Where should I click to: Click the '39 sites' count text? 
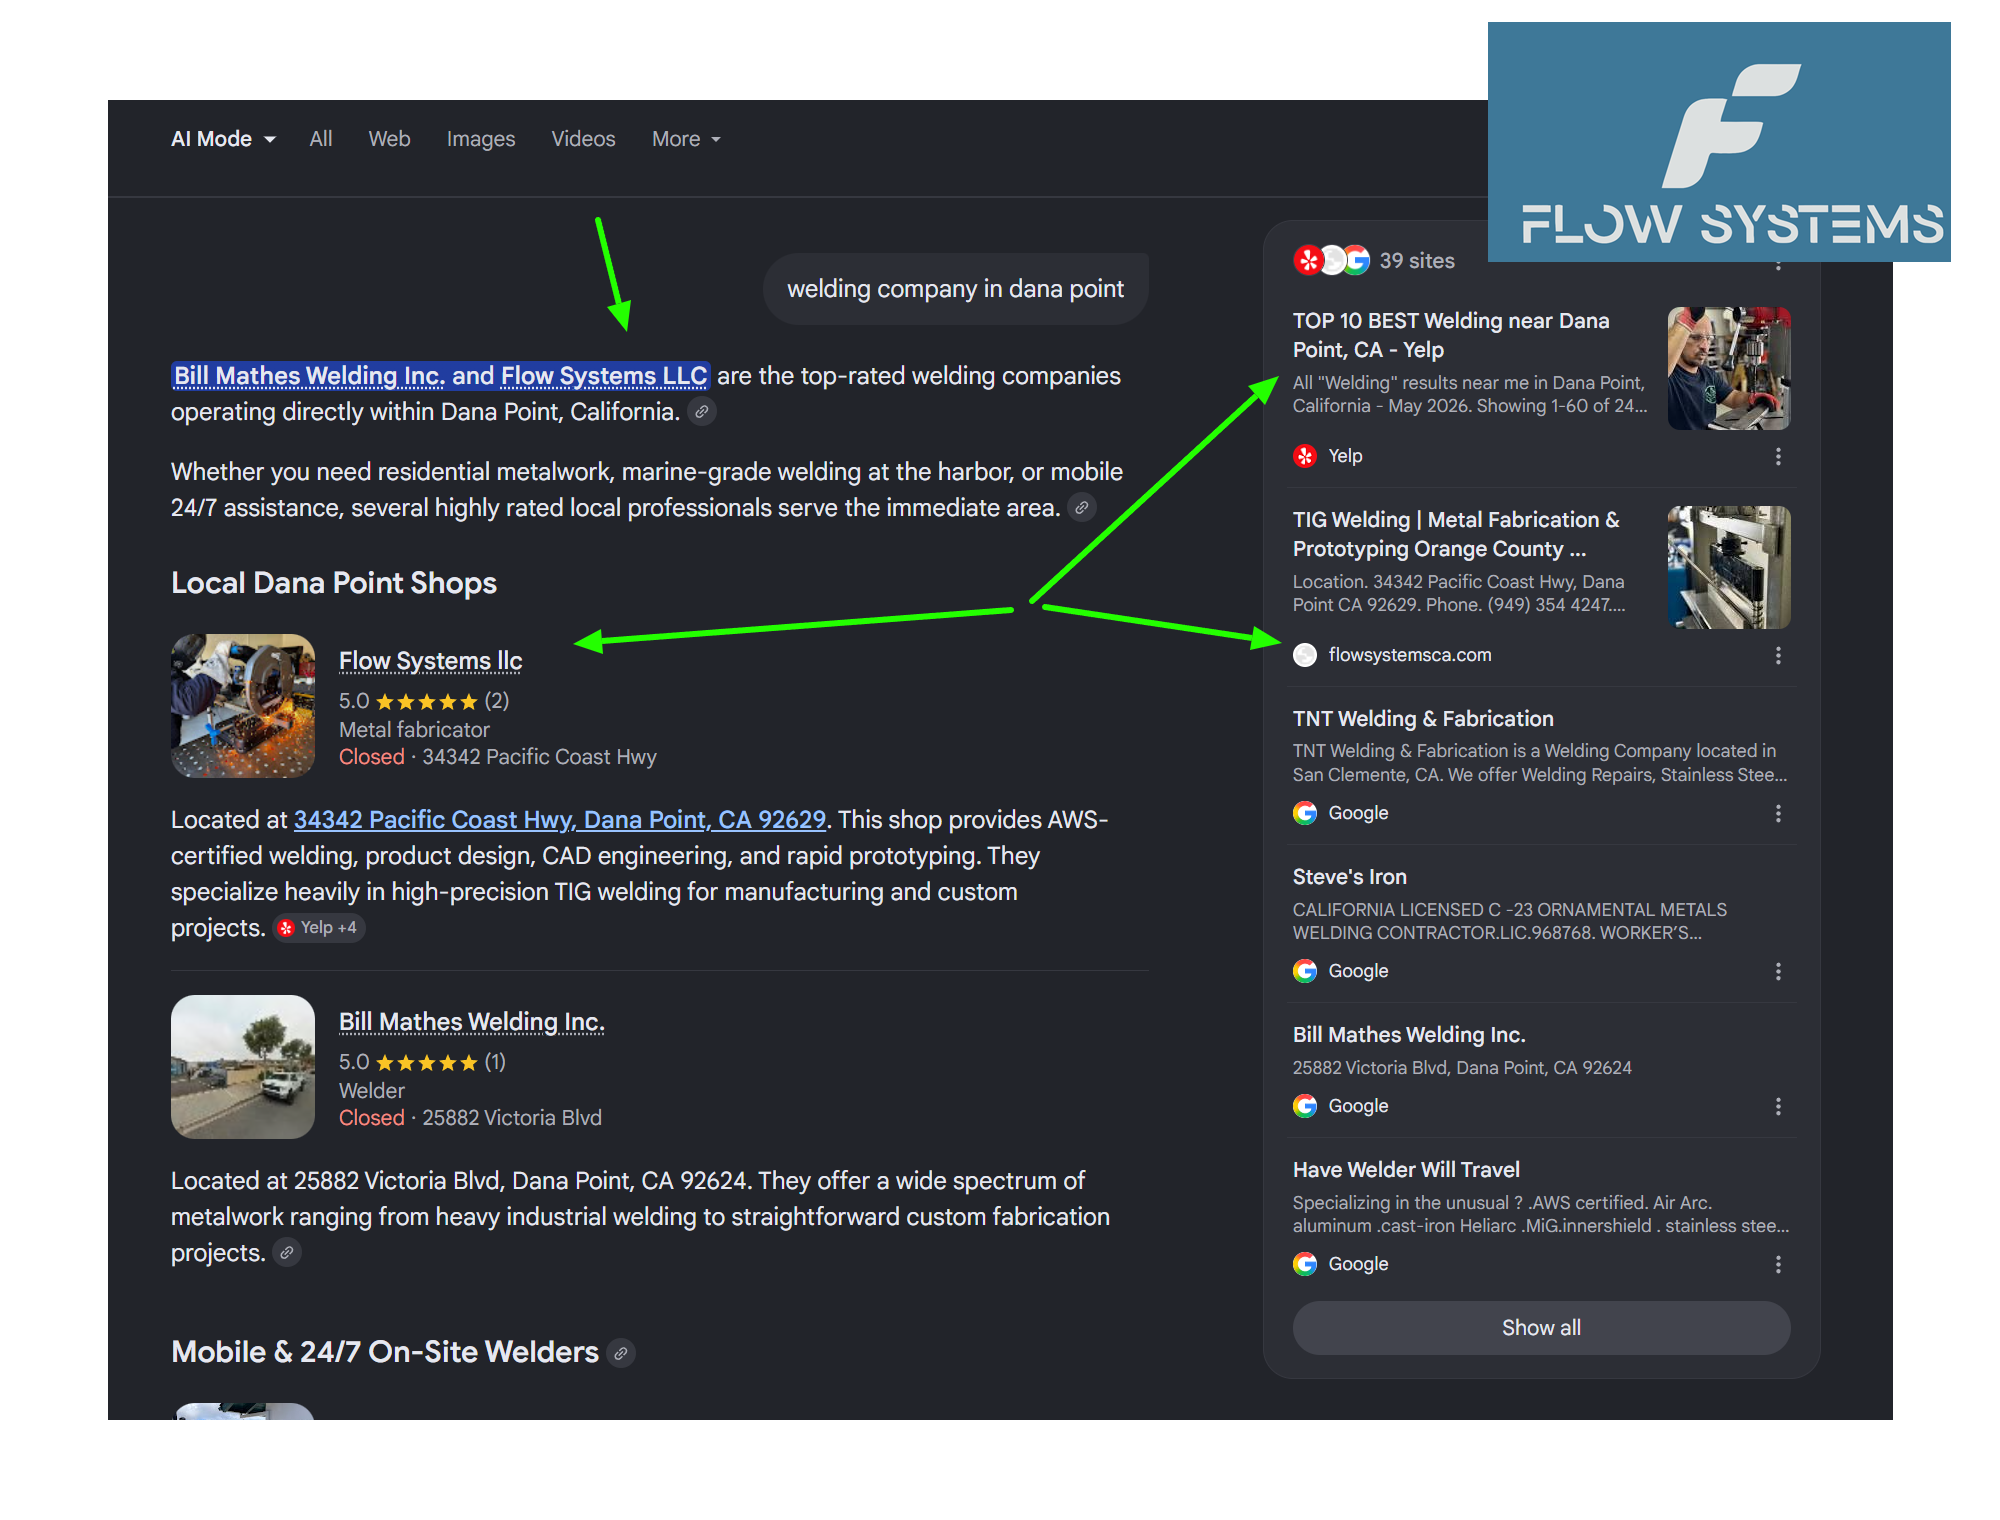1417,261
